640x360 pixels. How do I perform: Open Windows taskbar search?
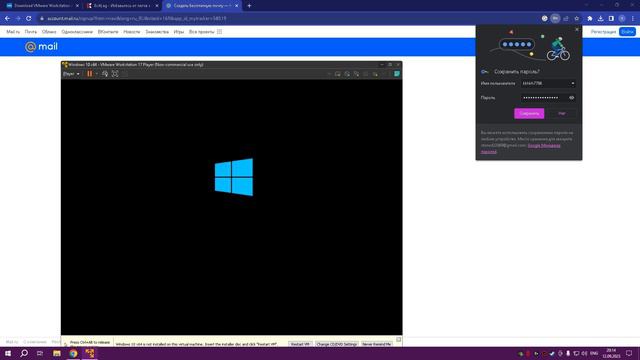pyautogui.click(x=24, y=353)
